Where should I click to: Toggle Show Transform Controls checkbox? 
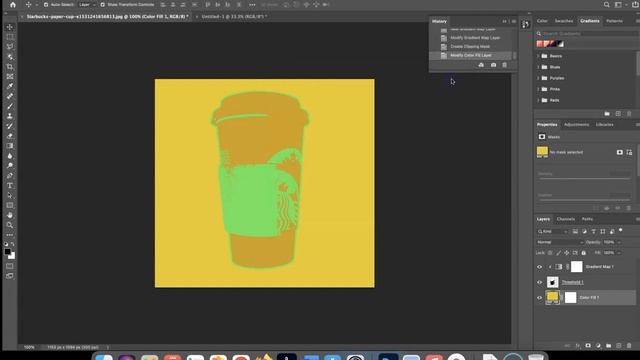tap(102, 4)
